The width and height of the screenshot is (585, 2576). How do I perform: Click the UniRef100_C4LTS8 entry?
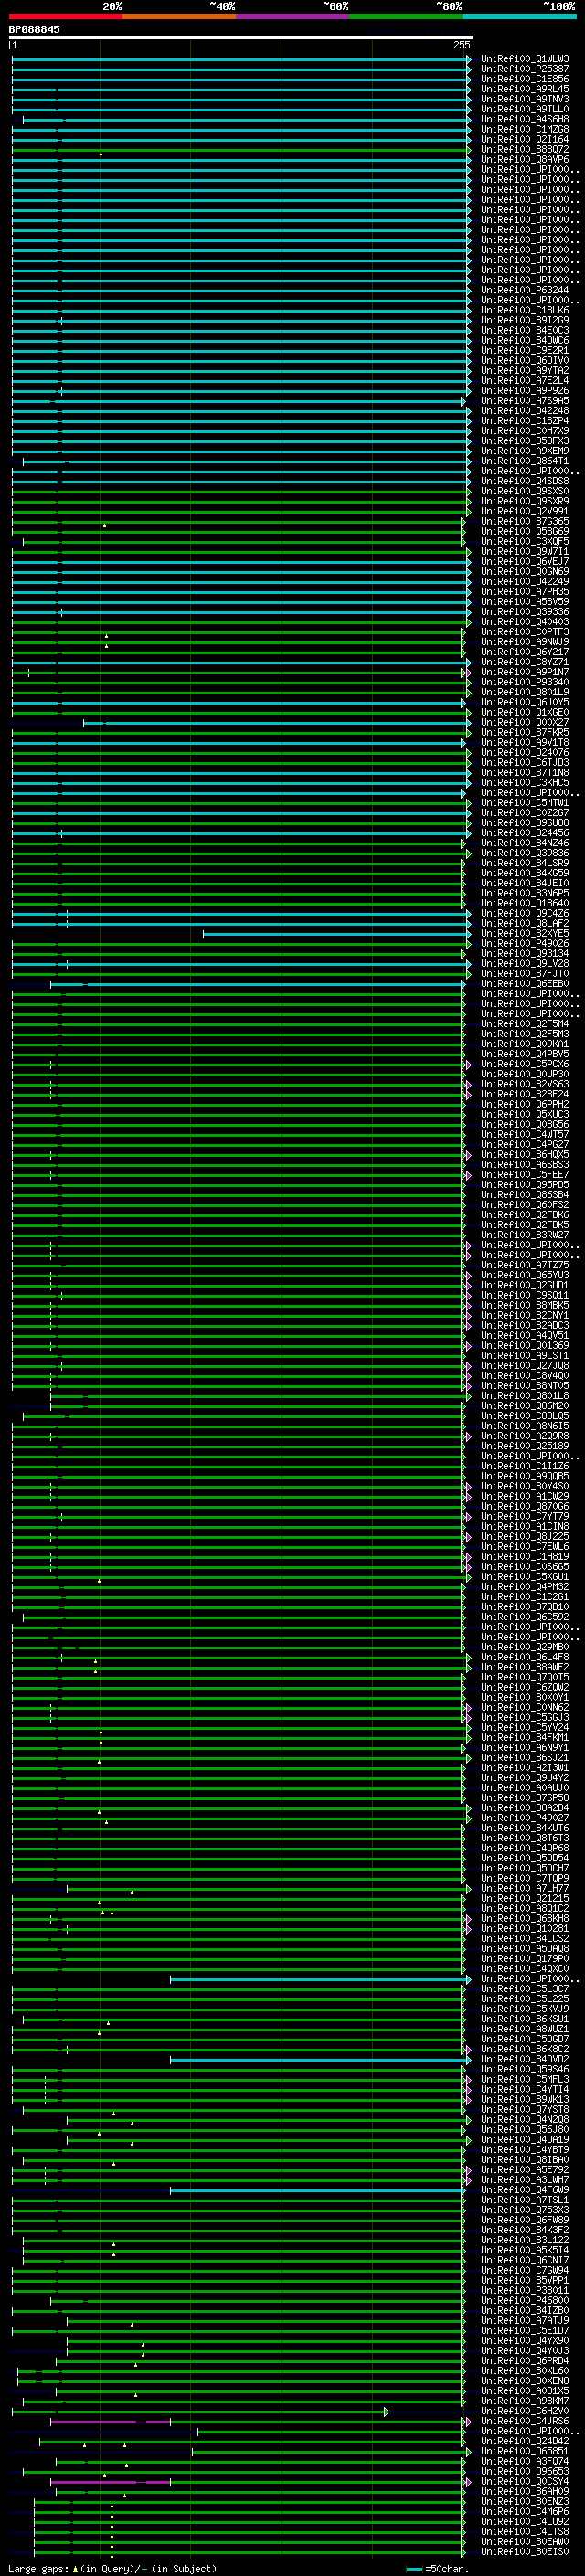524,2532
